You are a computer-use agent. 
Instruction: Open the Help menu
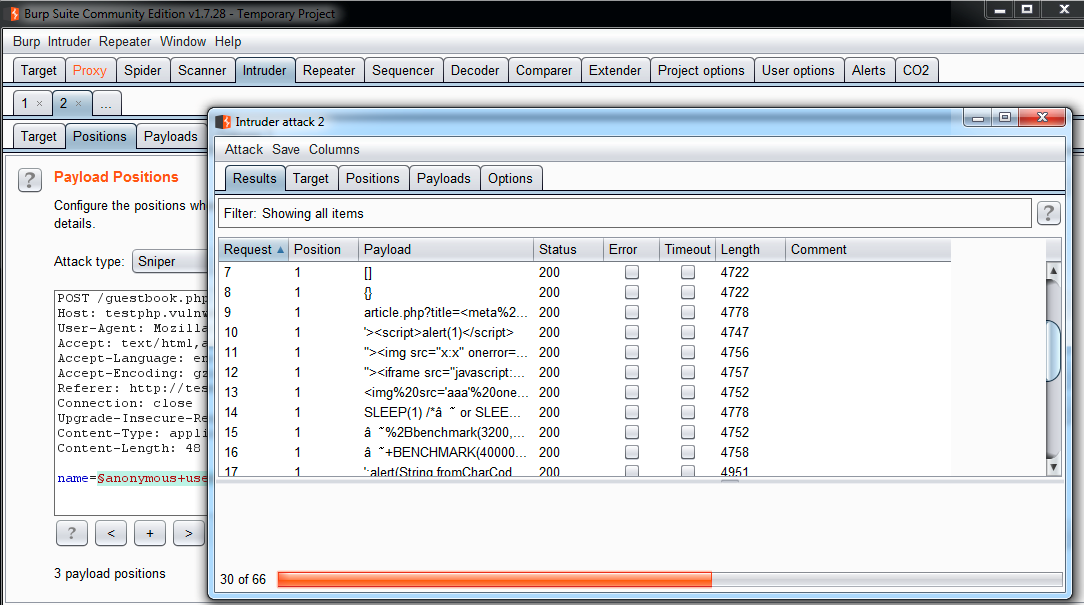point(227,41)
